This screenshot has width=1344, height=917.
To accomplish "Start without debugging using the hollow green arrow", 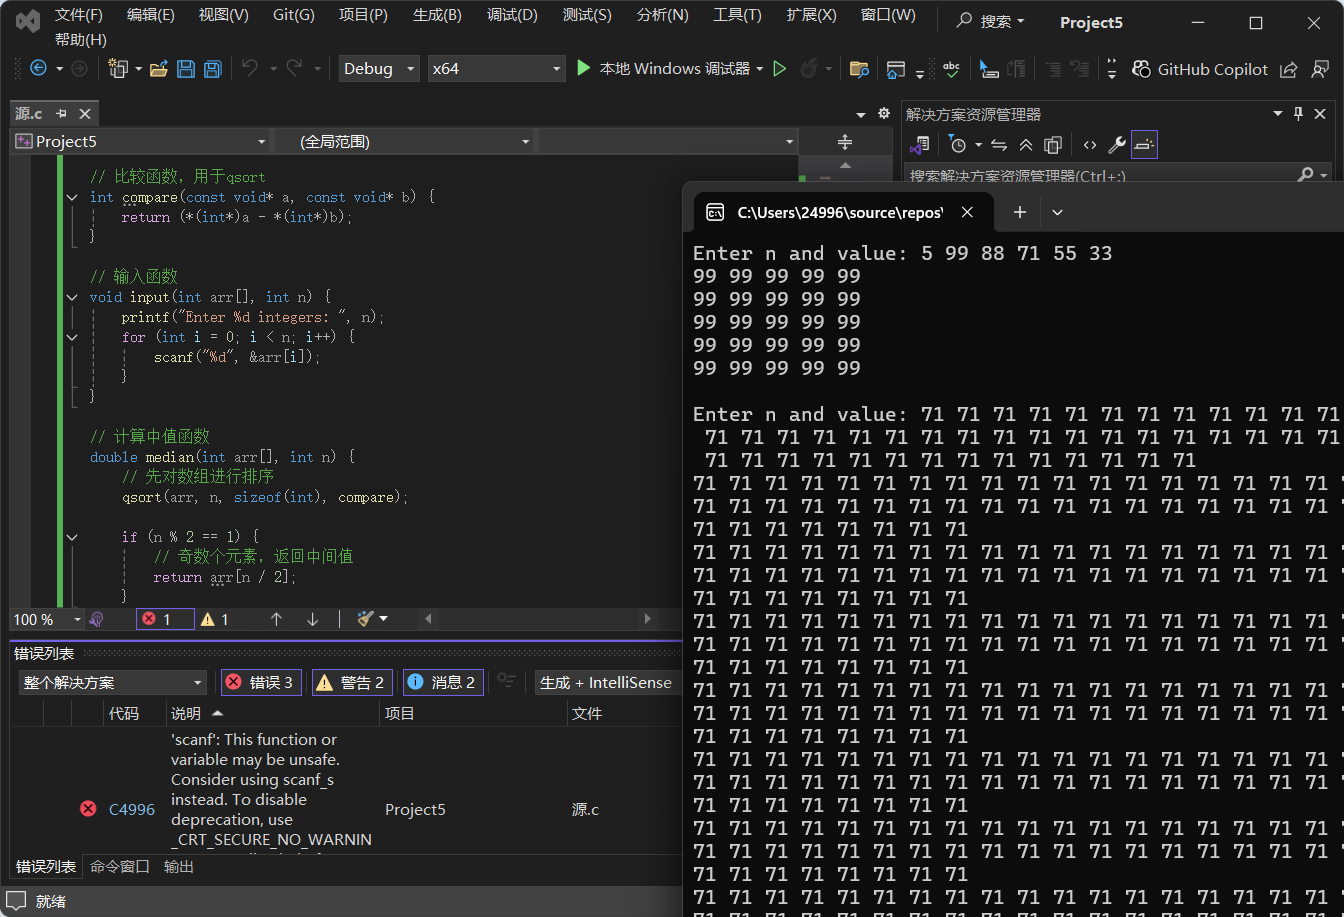I will click(780, 69).
